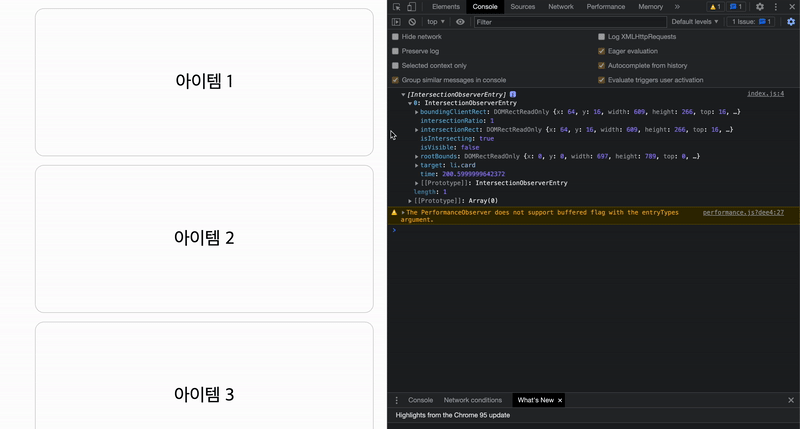The width and height of the screenshot is (800, 429).
Task: Expand boundingClientRect property
Action: pyautogui.click(x=416, y=112)
